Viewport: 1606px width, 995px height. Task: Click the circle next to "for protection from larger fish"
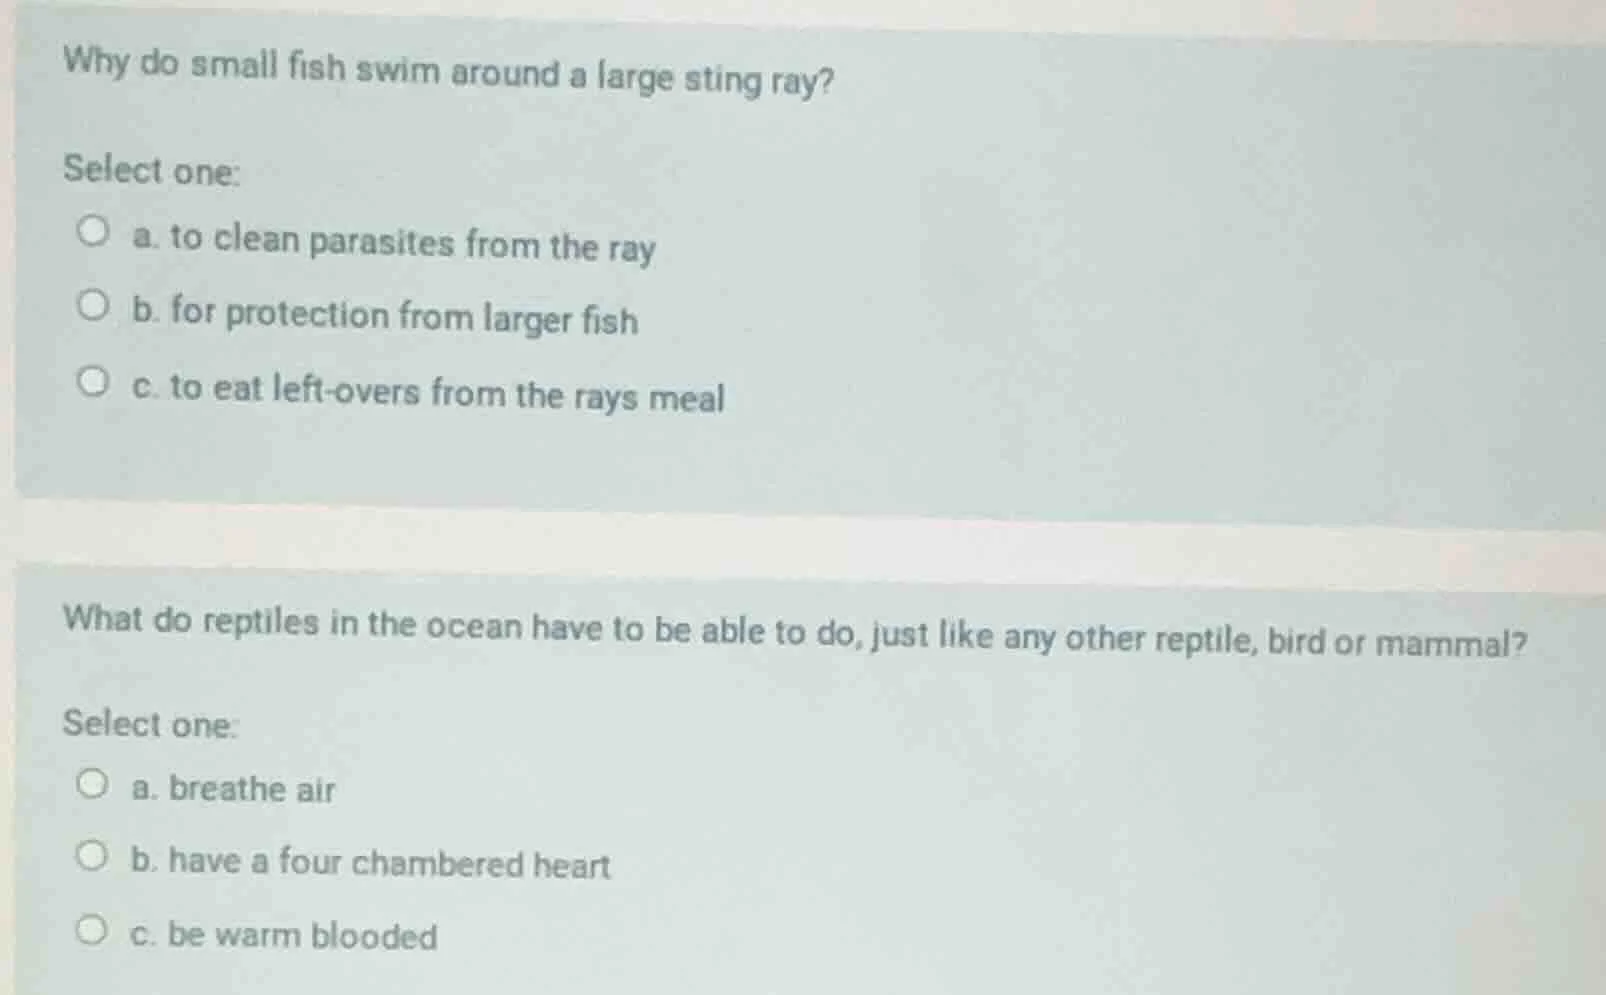coord(93,306)
